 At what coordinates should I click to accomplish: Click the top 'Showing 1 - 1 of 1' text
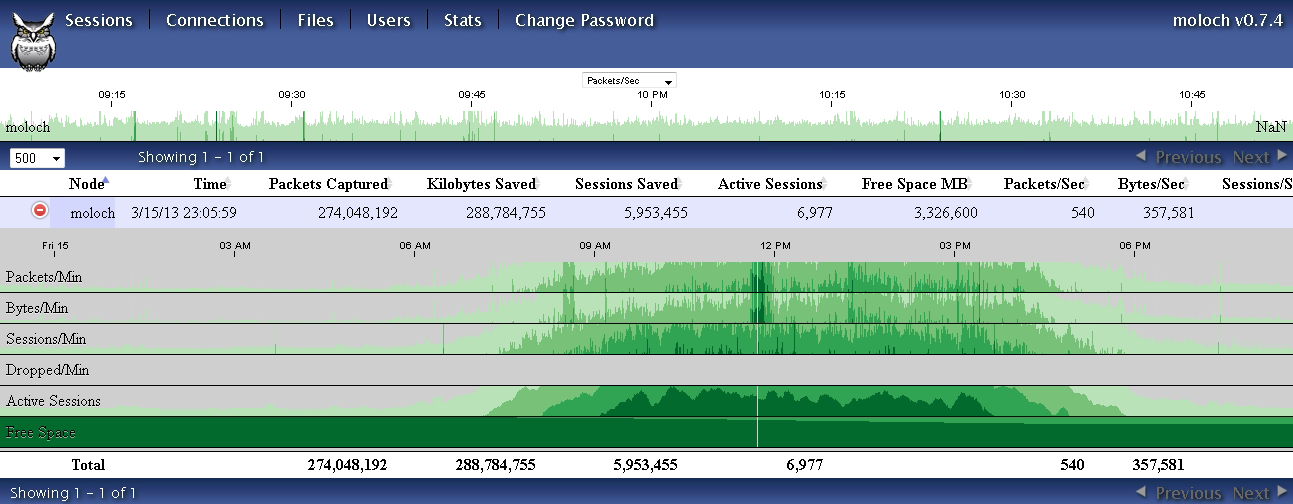[x=201, y=157]
